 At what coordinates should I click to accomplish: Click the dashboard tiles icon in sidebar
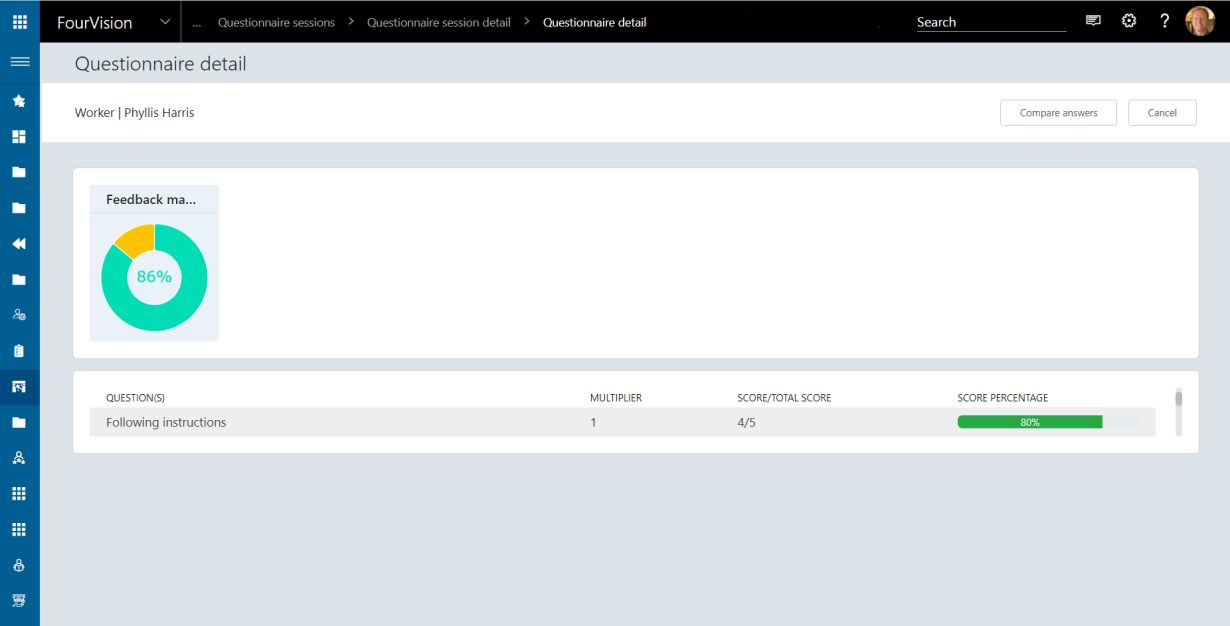coord(19,137)
